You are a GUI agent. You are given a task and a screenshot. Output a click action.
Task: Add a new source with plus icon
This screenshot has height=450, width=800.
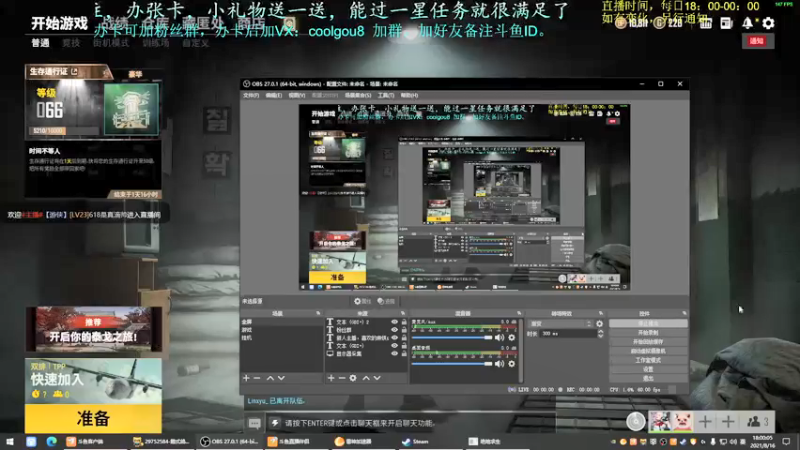331,378
